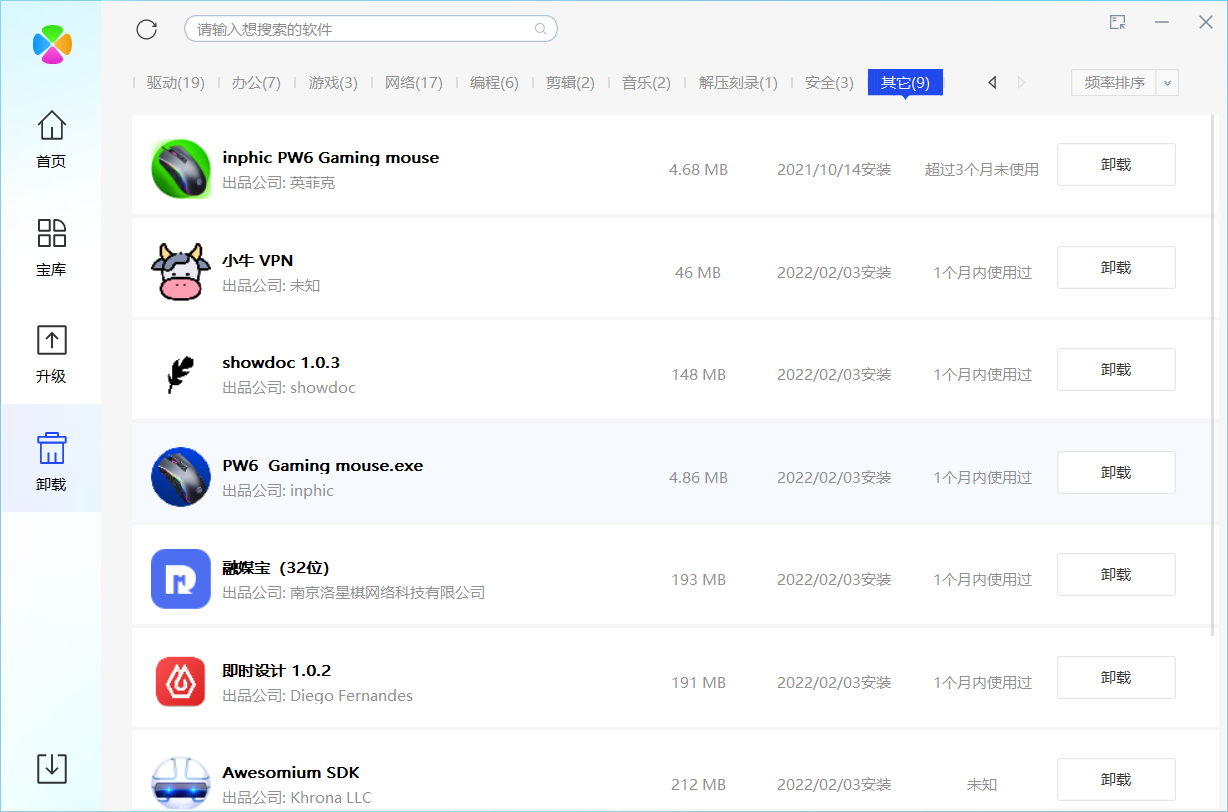This screenshot has width=1228, height=812.
Task: Expand the sort order arrow button
Action: (x=1168, y=82)
